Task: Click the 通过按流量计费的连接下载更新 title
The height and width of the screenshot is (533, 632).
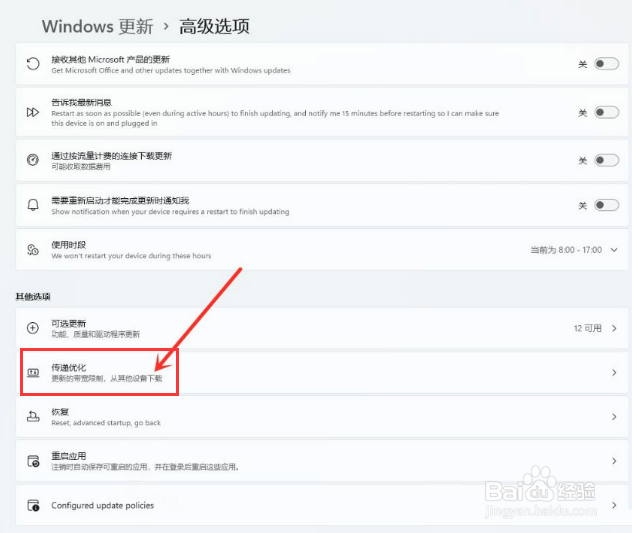Action: click(x=112, y=156)
